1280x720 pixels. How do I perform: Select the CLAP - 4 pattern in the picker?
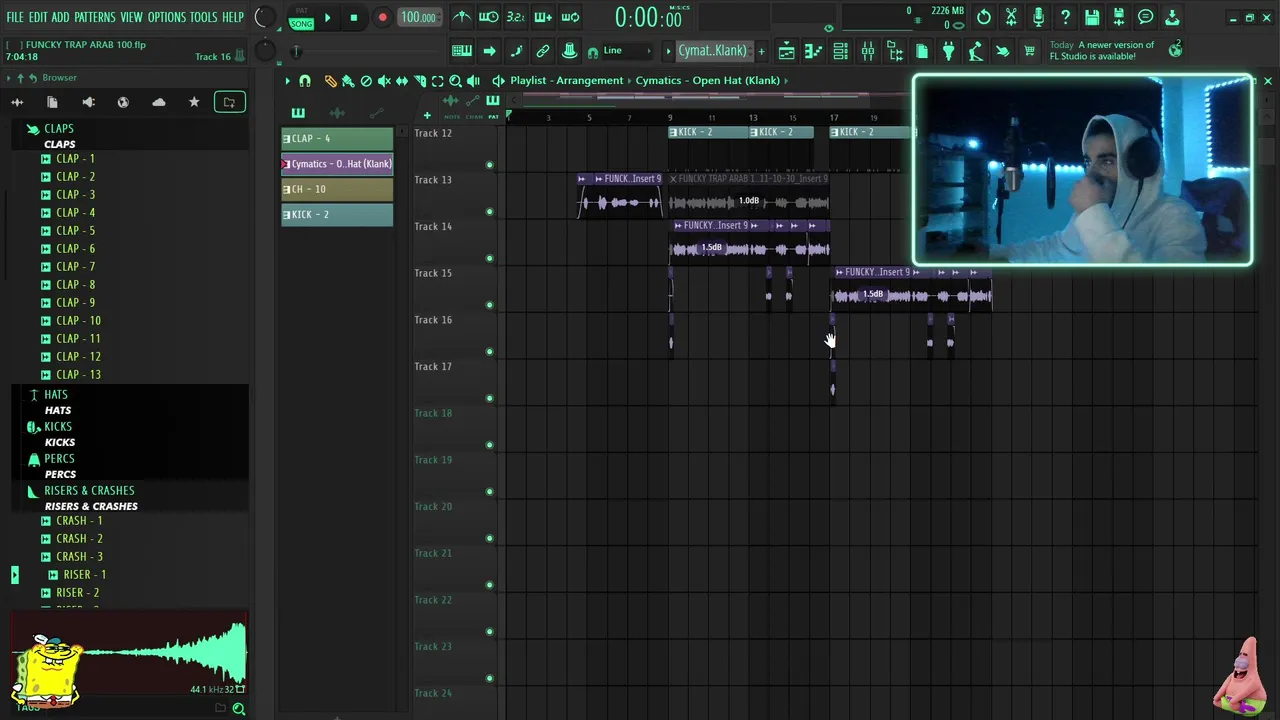click(337, 139)
